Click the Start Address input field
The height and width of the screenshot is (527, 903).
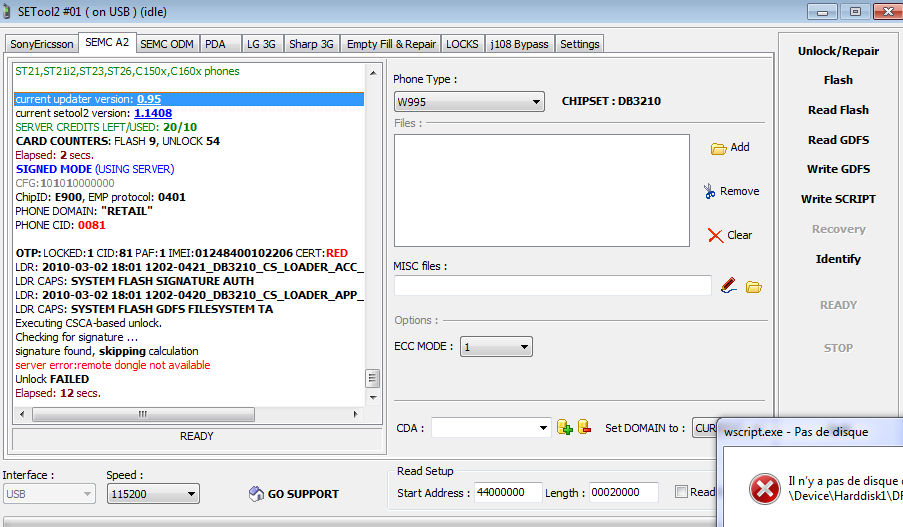pyautogui.click(x=507, y=492)
